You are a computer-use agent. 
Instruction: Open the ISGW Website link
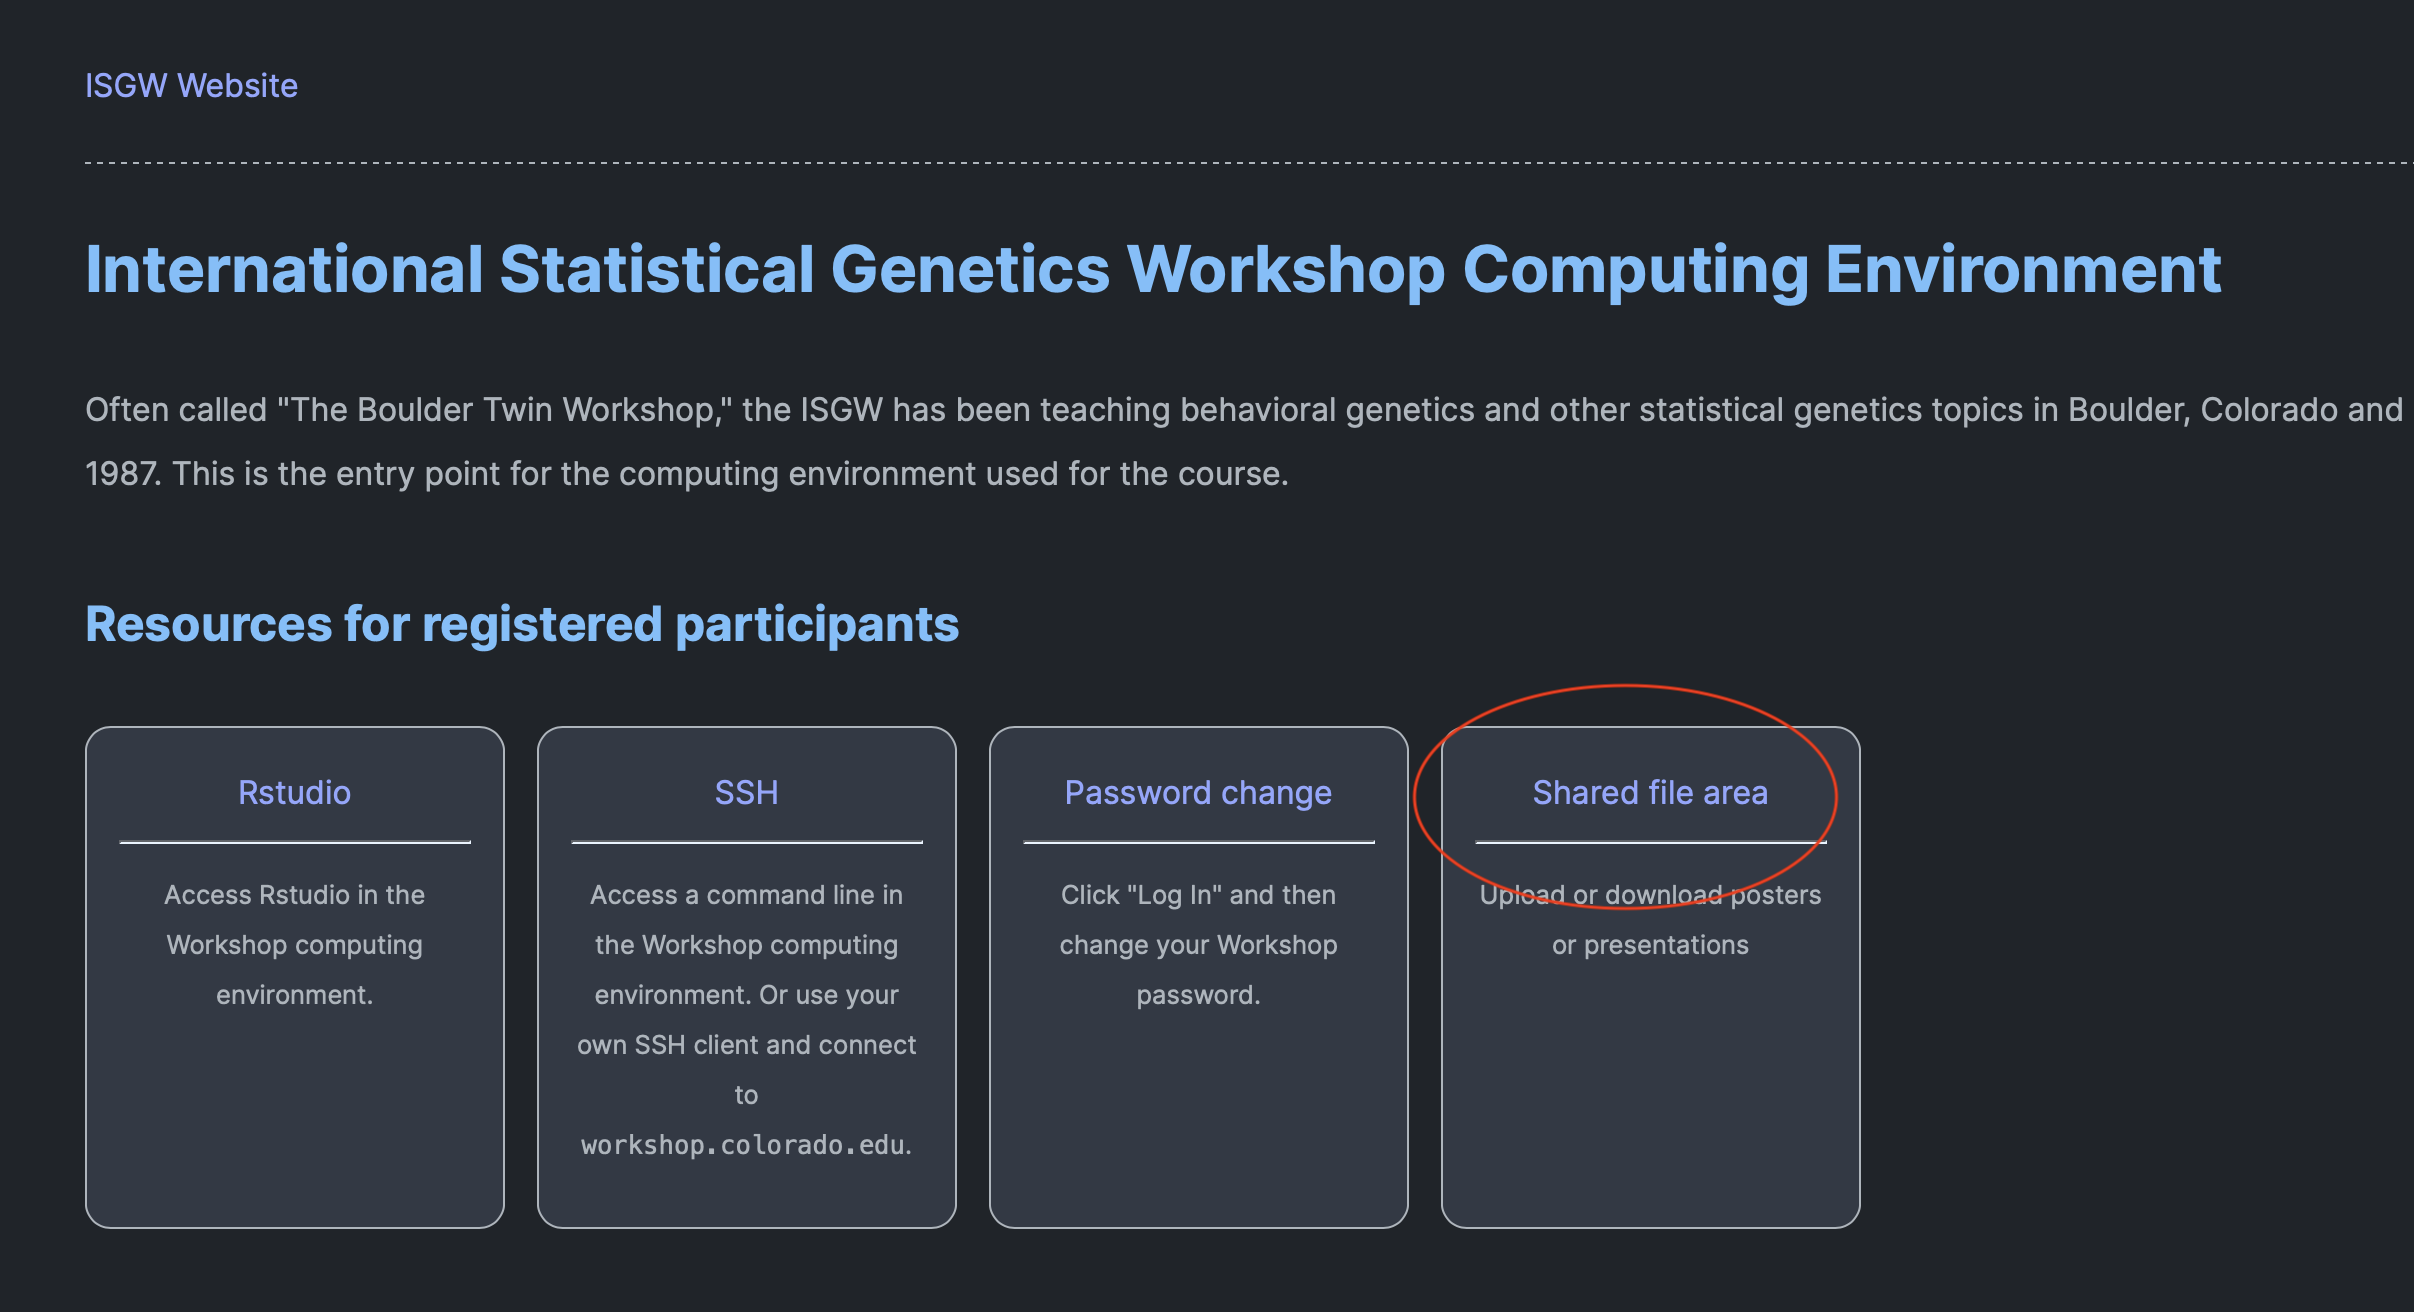(x=191, y=86)
